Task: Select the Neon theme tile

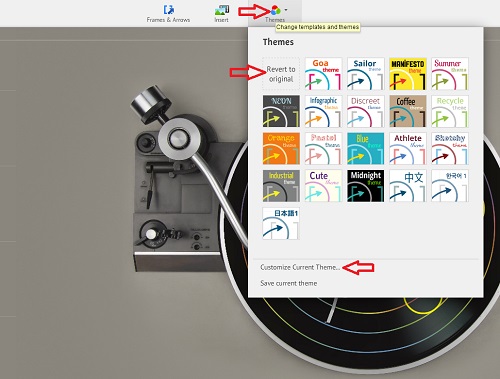Action: coord(281,111)
